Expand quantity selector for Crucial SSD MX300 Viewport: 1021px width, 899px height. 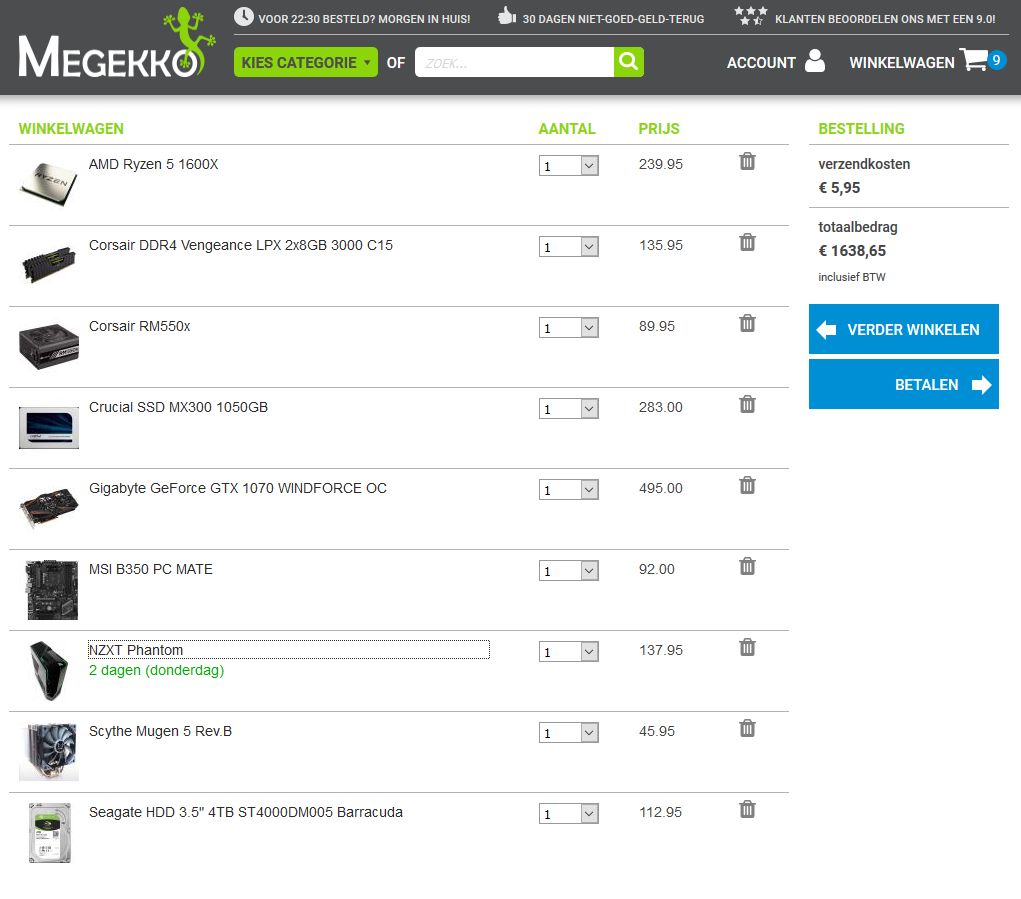click(568, 409)
